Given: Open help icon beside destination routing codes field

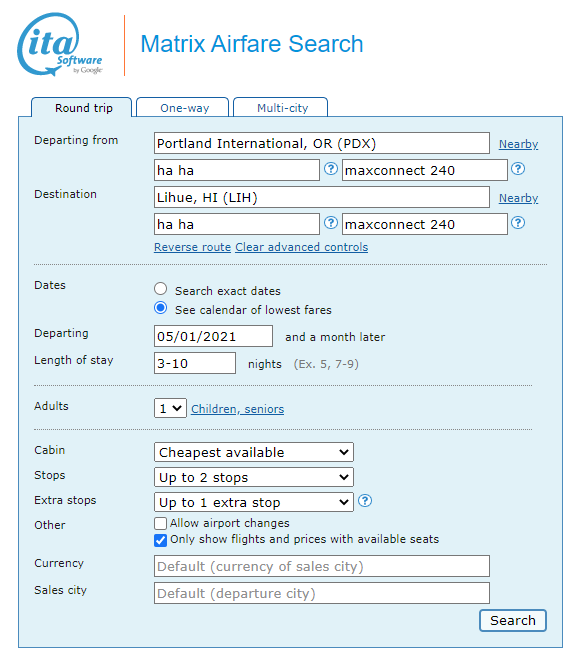Looking at the screenshot, I should pos(331,223).
